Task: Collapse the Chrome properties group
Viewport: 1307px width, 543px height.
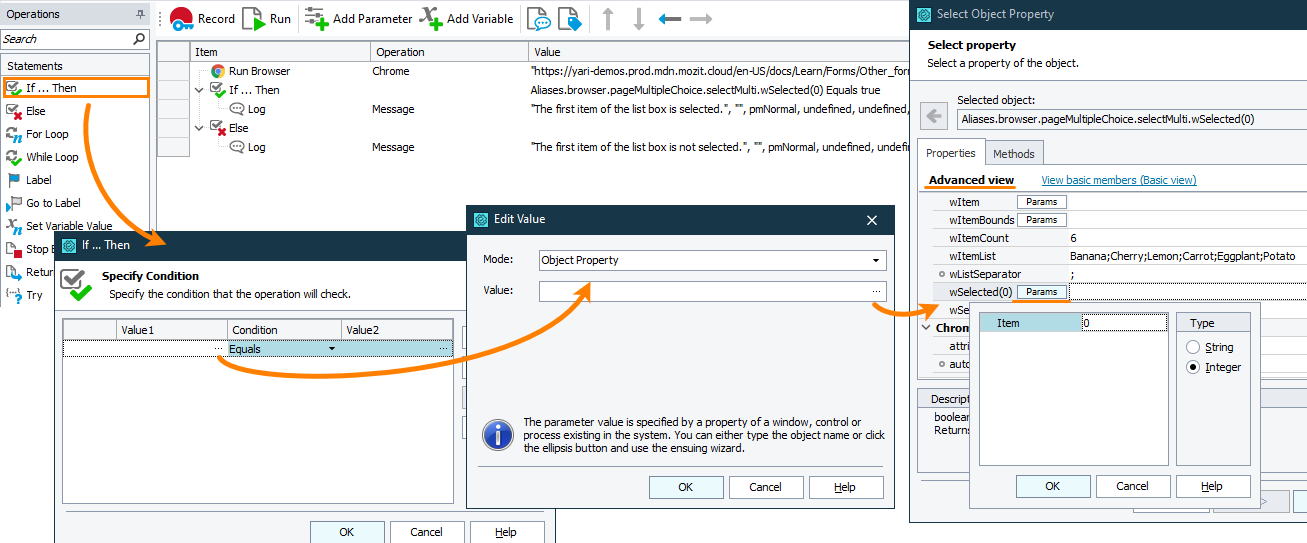Action: tap(926, 327)
